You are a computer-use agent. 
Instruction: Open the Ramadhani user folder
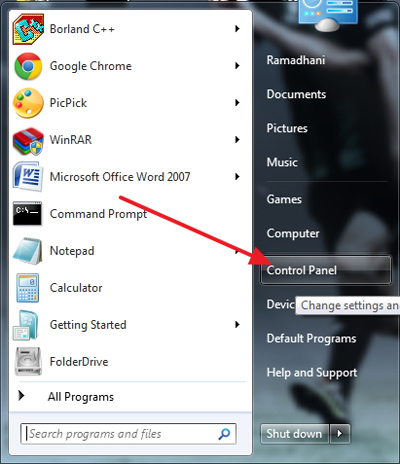tap(295, 60)
